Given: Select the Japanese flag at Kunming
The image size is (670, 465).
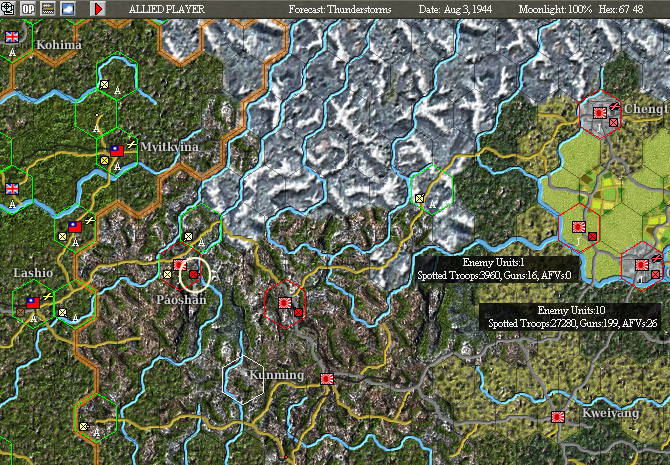Looking at the screenshot, I should tap(327, 379).
